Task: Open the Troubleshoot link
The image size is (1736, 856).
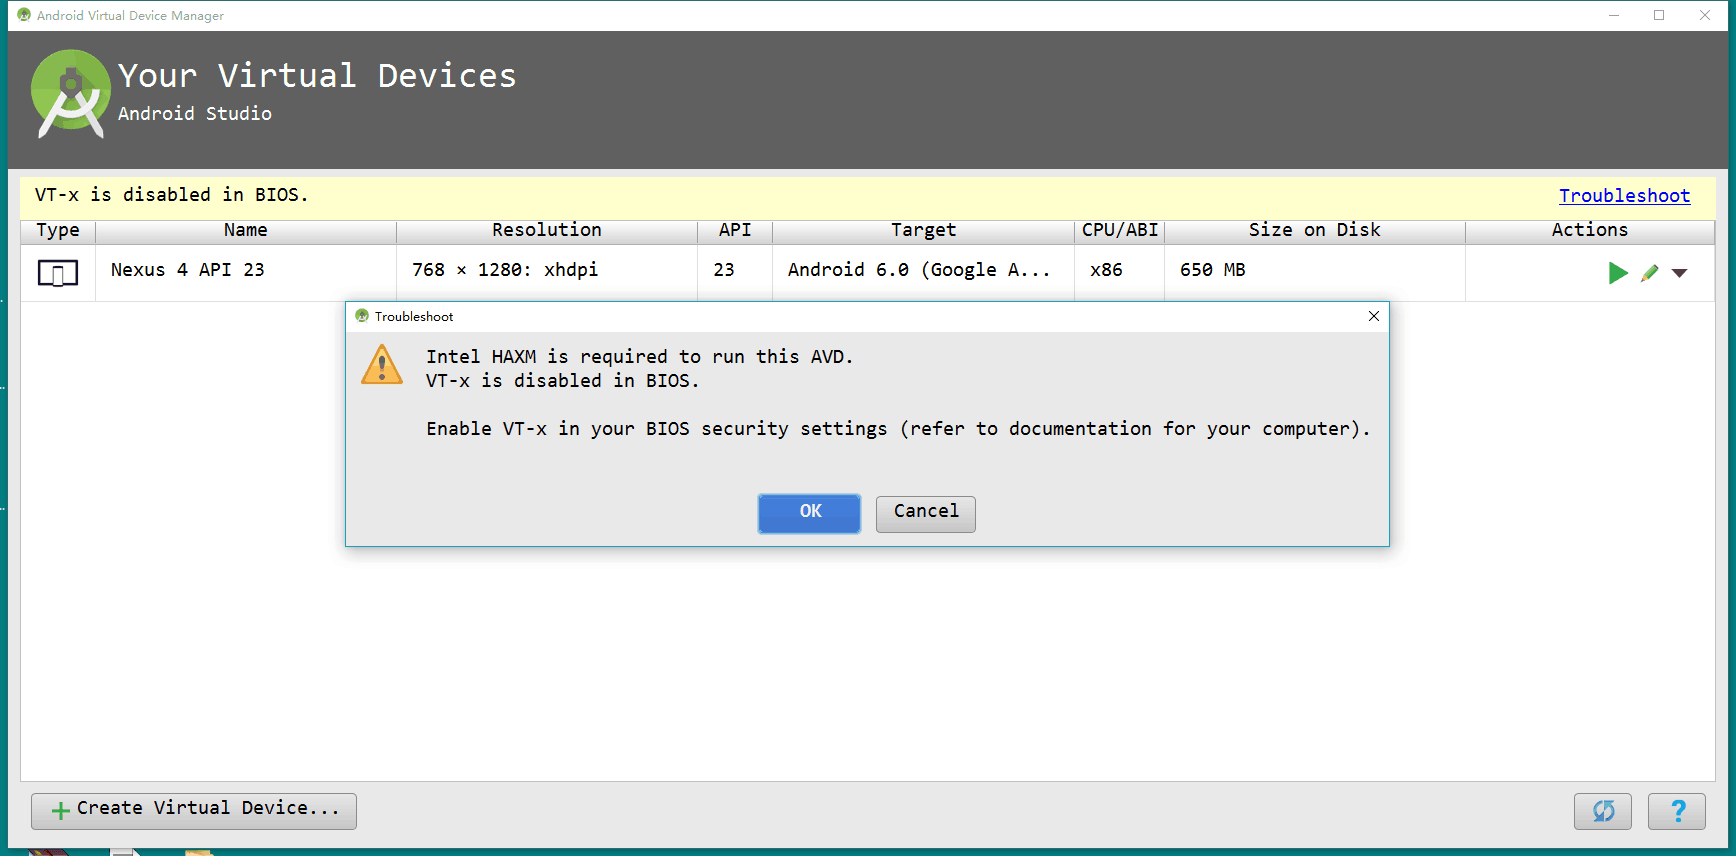Action: point(1624,196)
